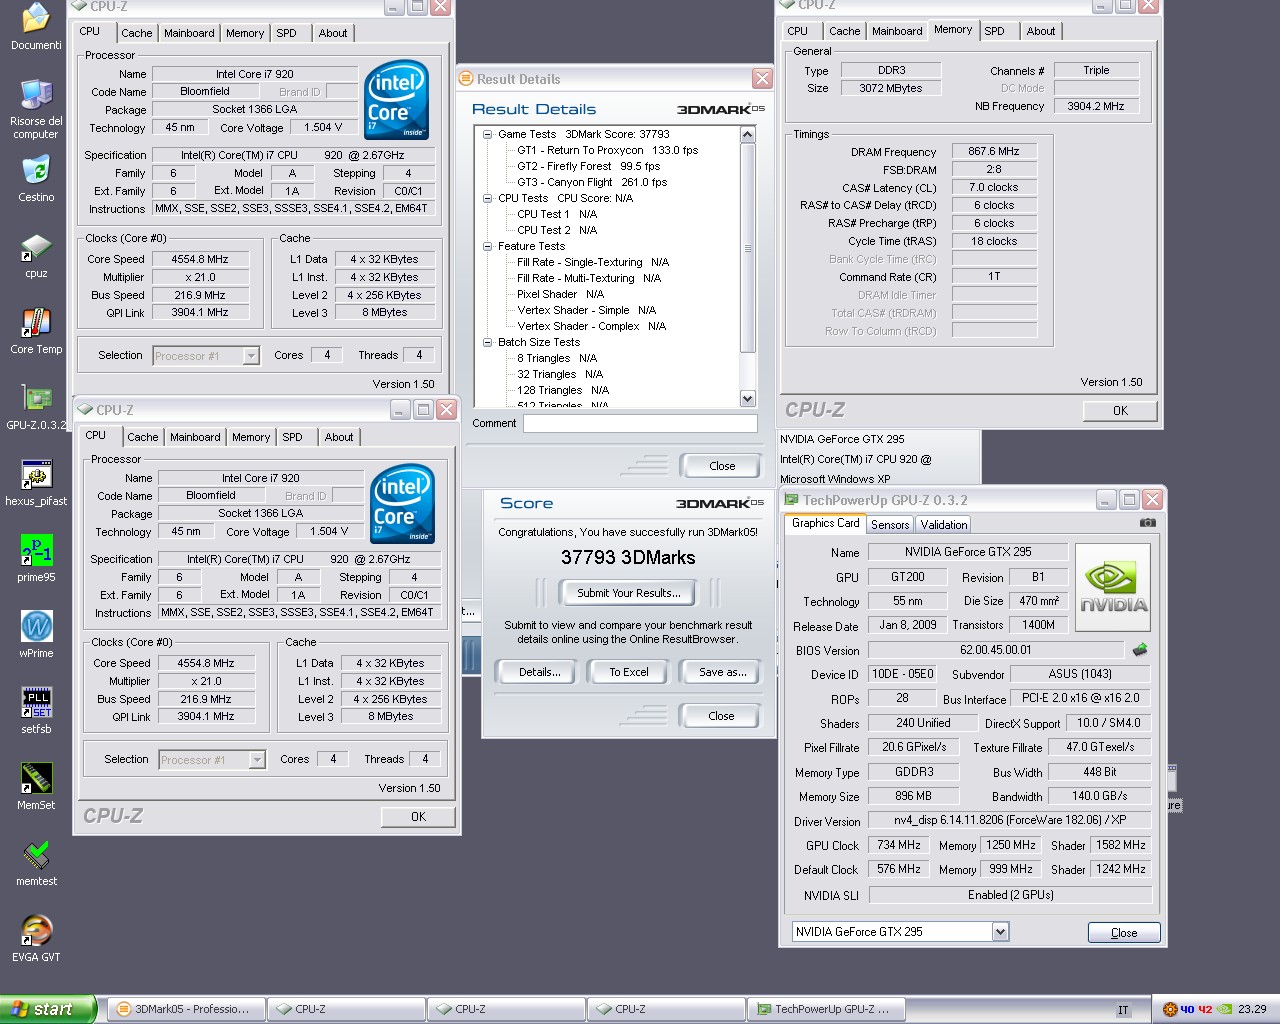Click the IT language indicator in the tray
Screen dimensions: 1280x1024
point(1123,1010)
